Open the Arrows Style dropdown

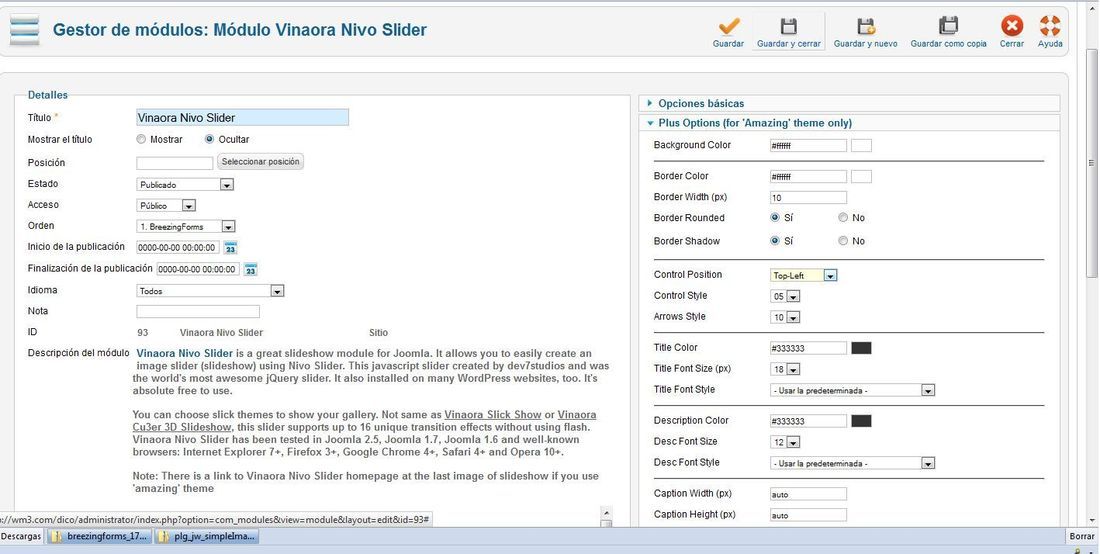pyautogui.click(x=785, y=318)
